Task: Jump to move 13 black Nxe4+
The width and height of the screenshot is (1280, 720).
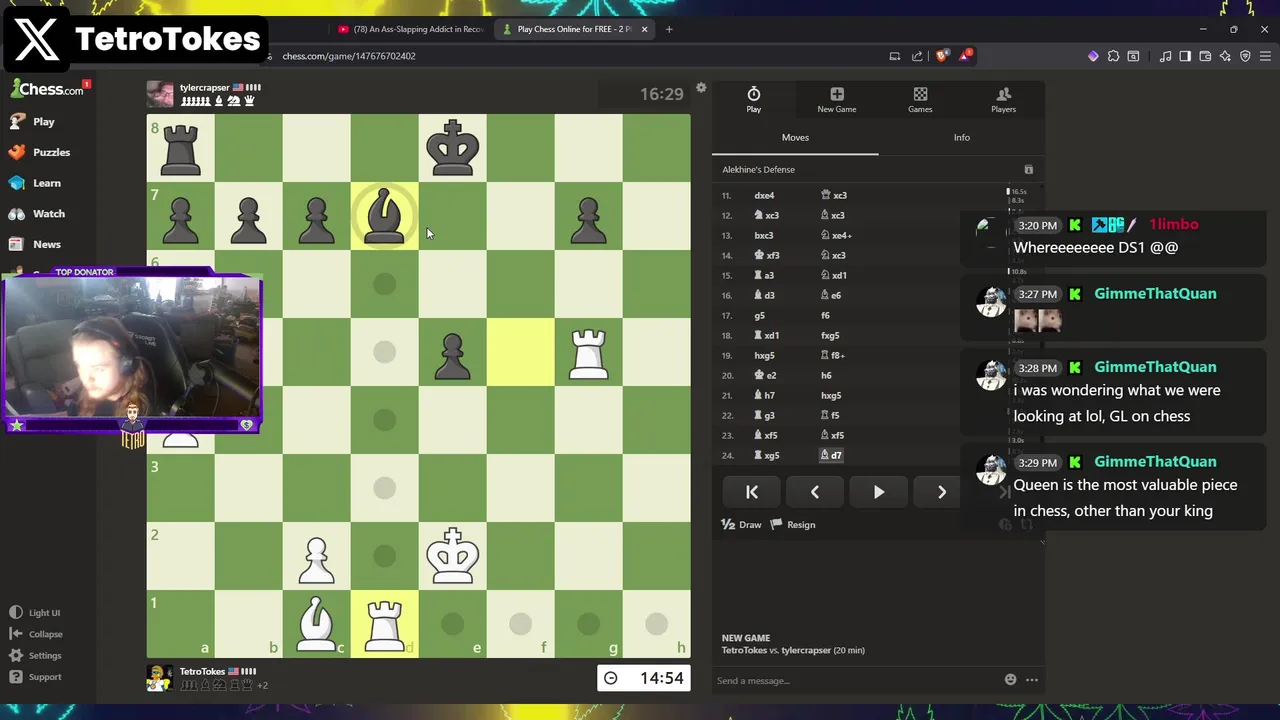Action: click(x=836, y=235)
